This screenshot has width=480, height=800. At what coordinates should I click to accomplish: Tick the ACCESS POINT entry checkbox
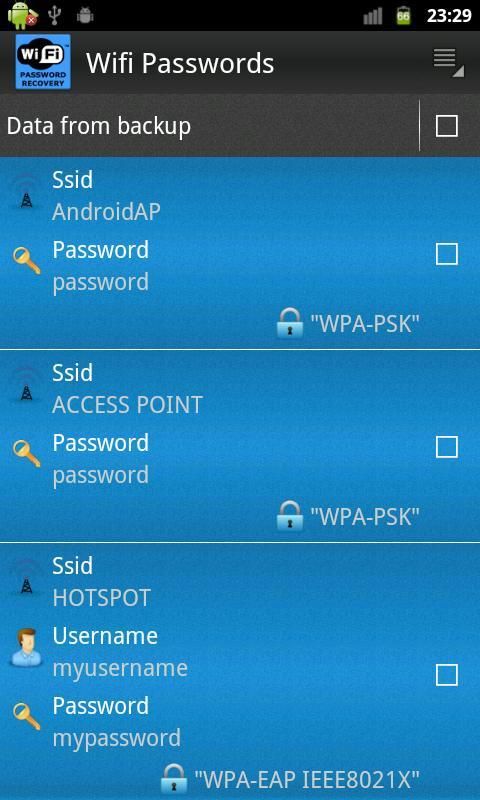click(x=446, y=447)
